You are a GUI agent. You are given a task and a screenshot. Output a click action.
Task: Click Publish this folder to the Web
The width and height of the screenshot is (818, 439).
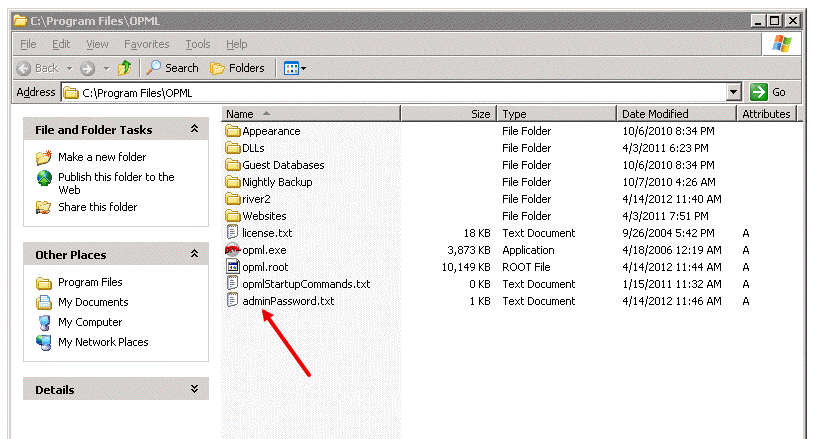[x=116, y=183]
